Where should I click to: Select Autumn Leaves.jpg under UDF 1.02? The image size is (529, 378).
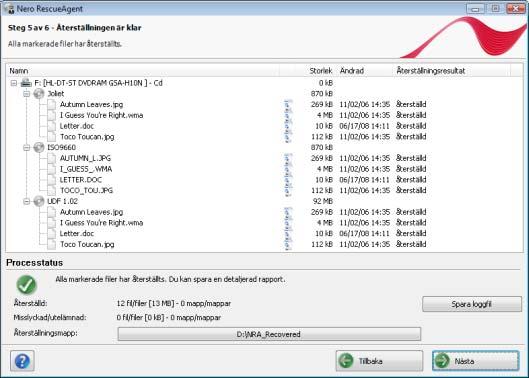coord(91,212)
